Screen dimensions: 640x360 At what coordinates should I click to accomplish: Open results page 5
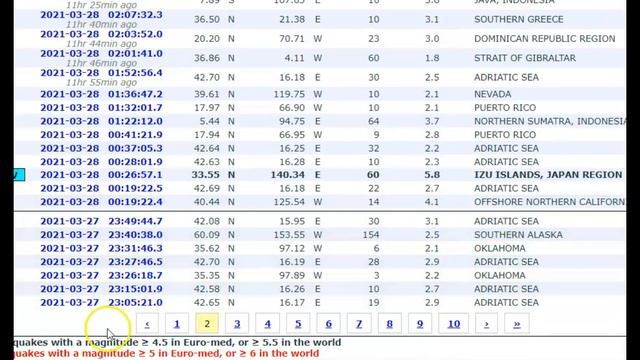click(x=298, y=324)
